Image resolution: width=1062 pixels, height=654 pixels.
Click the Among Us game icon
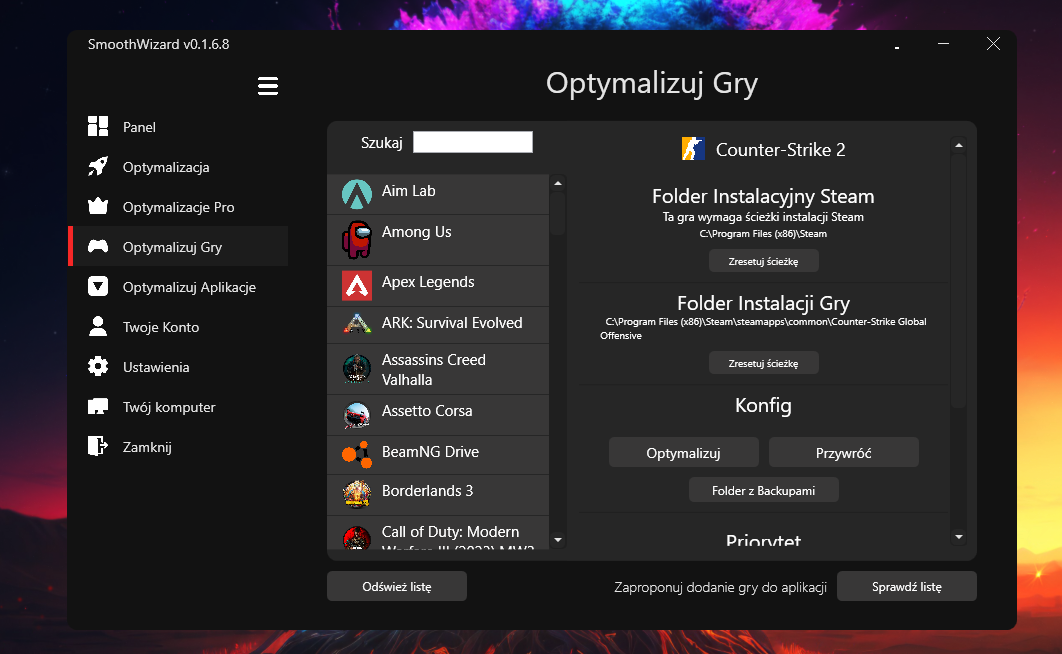[356, 240]
